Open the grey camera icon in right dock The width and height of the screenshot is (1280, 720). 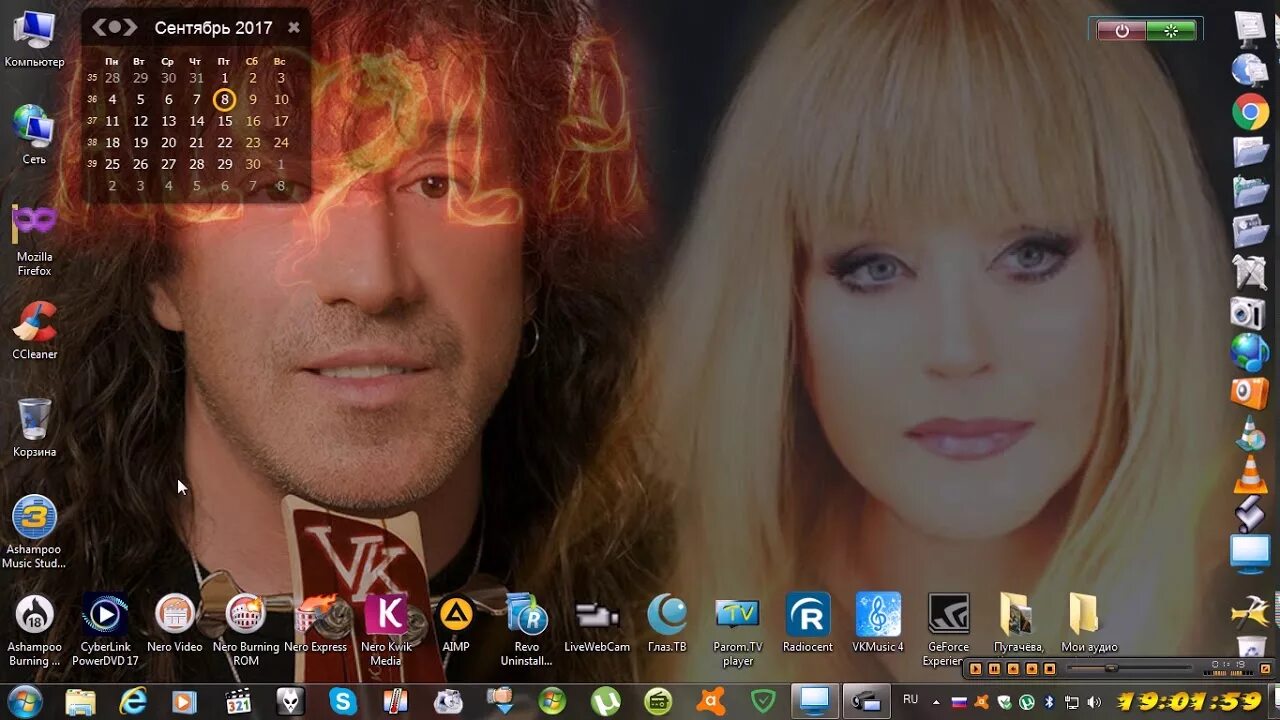click(1248, 313)
